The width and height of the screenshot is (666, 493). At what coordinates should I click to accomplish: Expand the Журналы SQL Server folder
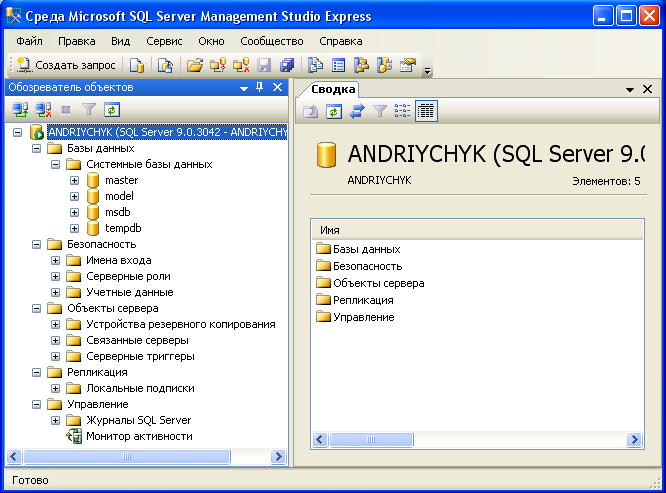pos(56,420)
